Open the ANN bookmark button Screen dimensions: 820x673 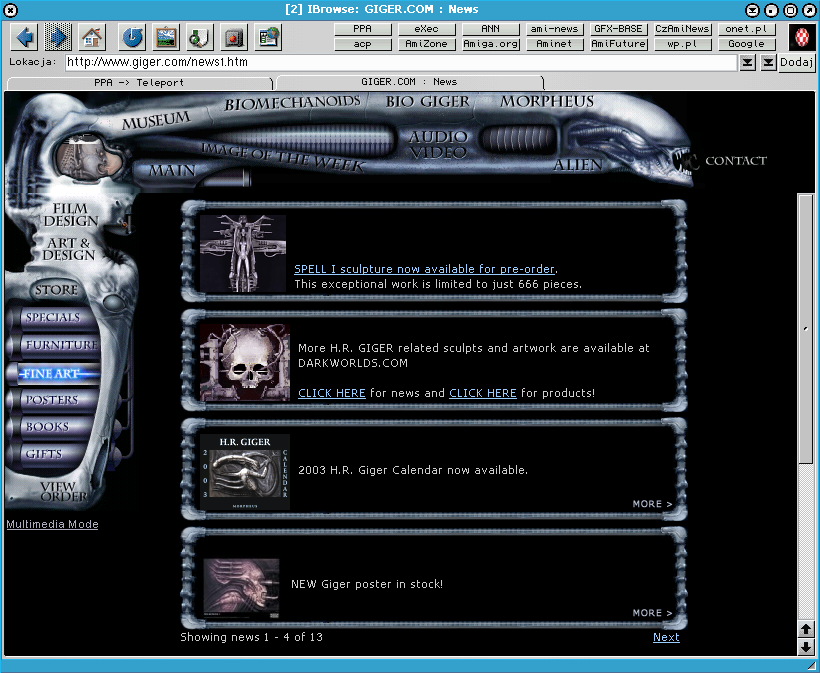click(x=491, y=29)
